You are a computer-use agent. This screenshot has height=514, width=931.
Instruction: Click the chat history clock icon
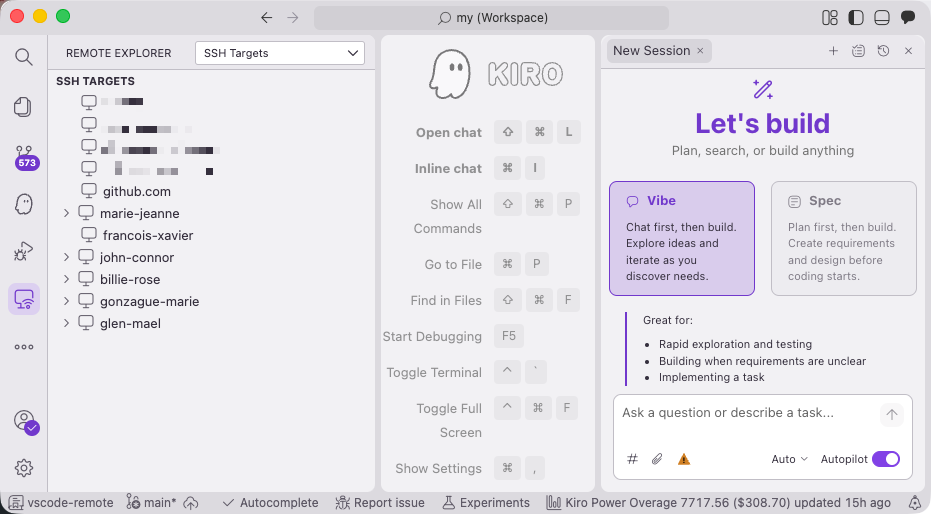click(x=883, y=51)
